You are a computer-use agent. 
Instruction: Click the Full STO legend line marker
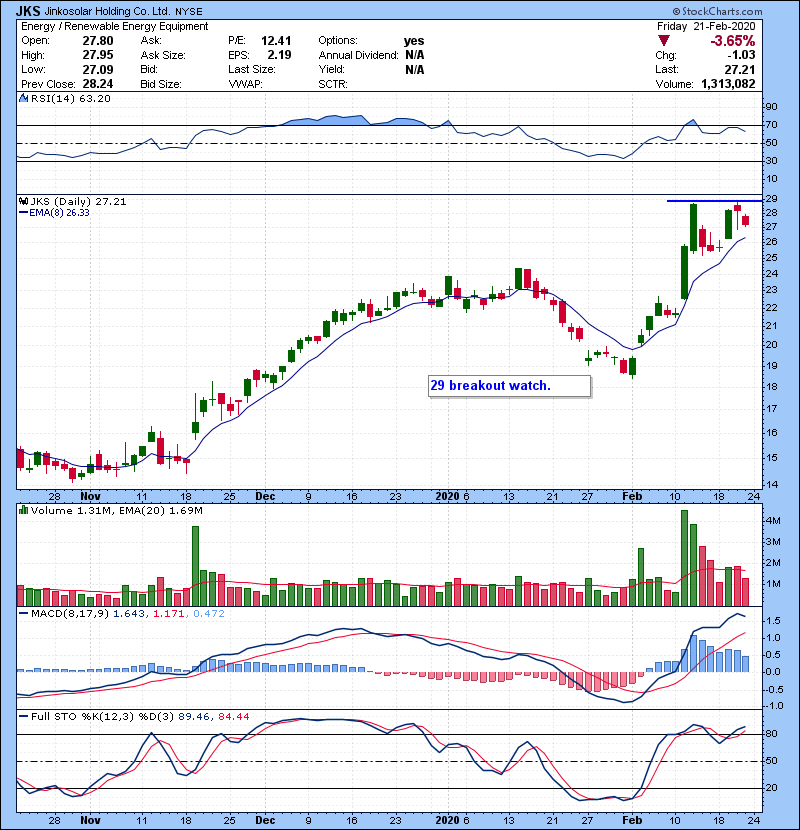(23, 717)
